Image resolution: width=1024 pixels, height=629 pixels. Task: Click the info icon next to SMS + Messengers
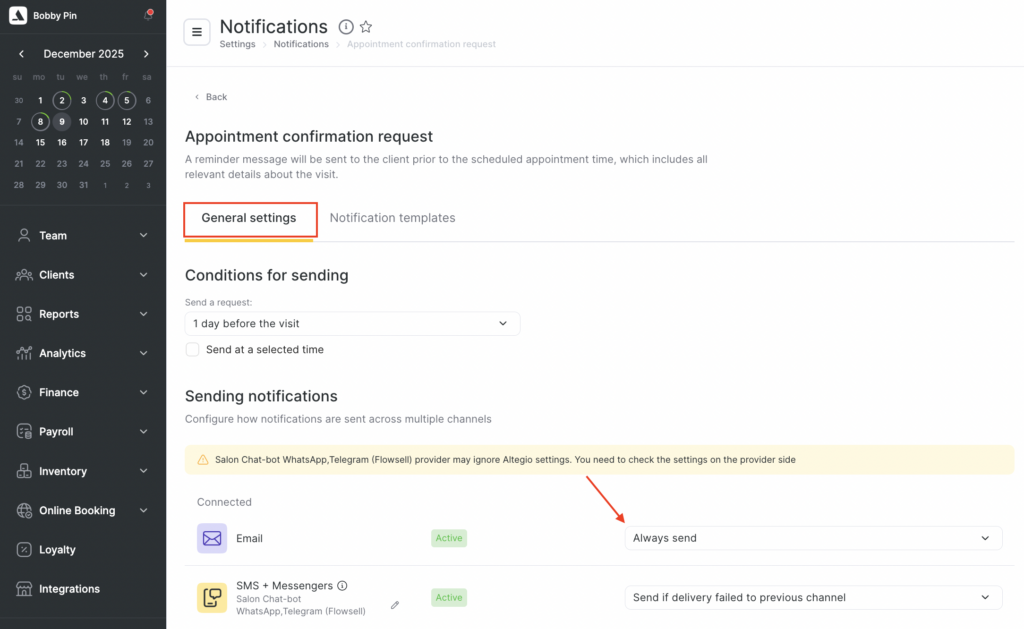342,586
